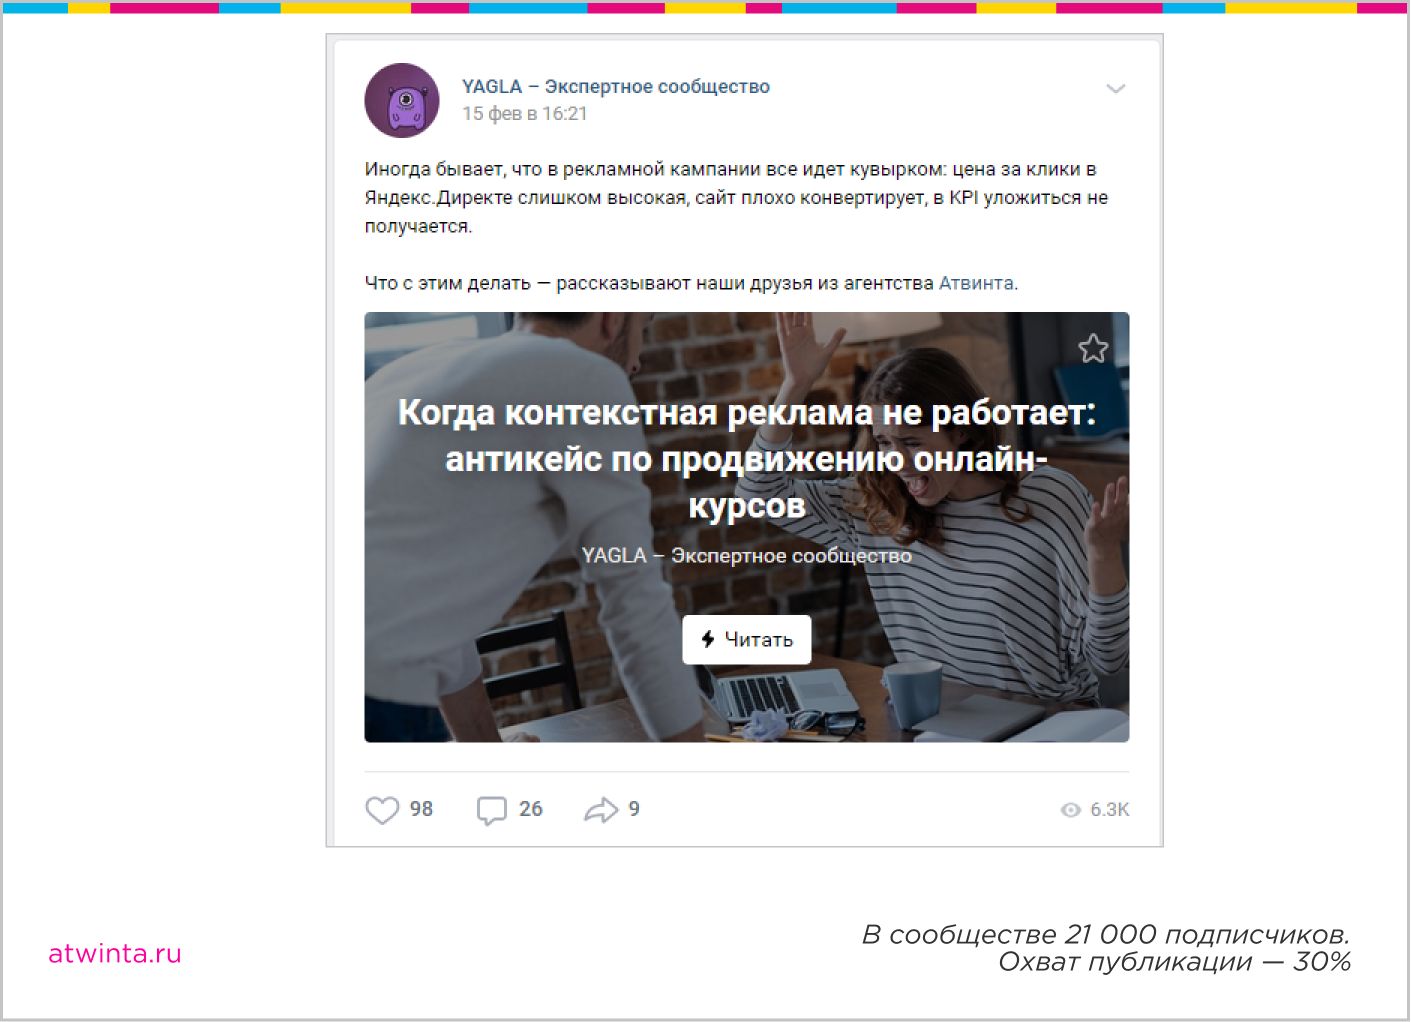Viewport: 1411px width, 1022px height.
Task: Click the lightning bolt on the Читать button
Action: pyautogui.click(x=708, y=639)
